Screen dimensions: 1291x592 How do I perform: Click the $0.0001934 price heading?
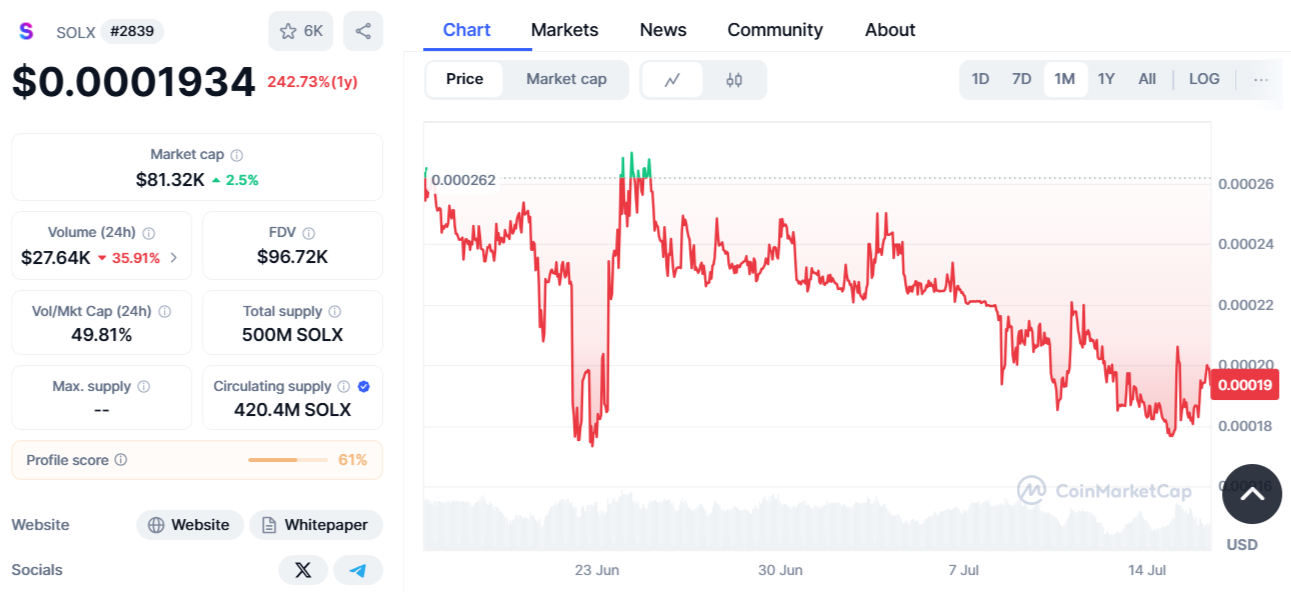click(134, 81)
